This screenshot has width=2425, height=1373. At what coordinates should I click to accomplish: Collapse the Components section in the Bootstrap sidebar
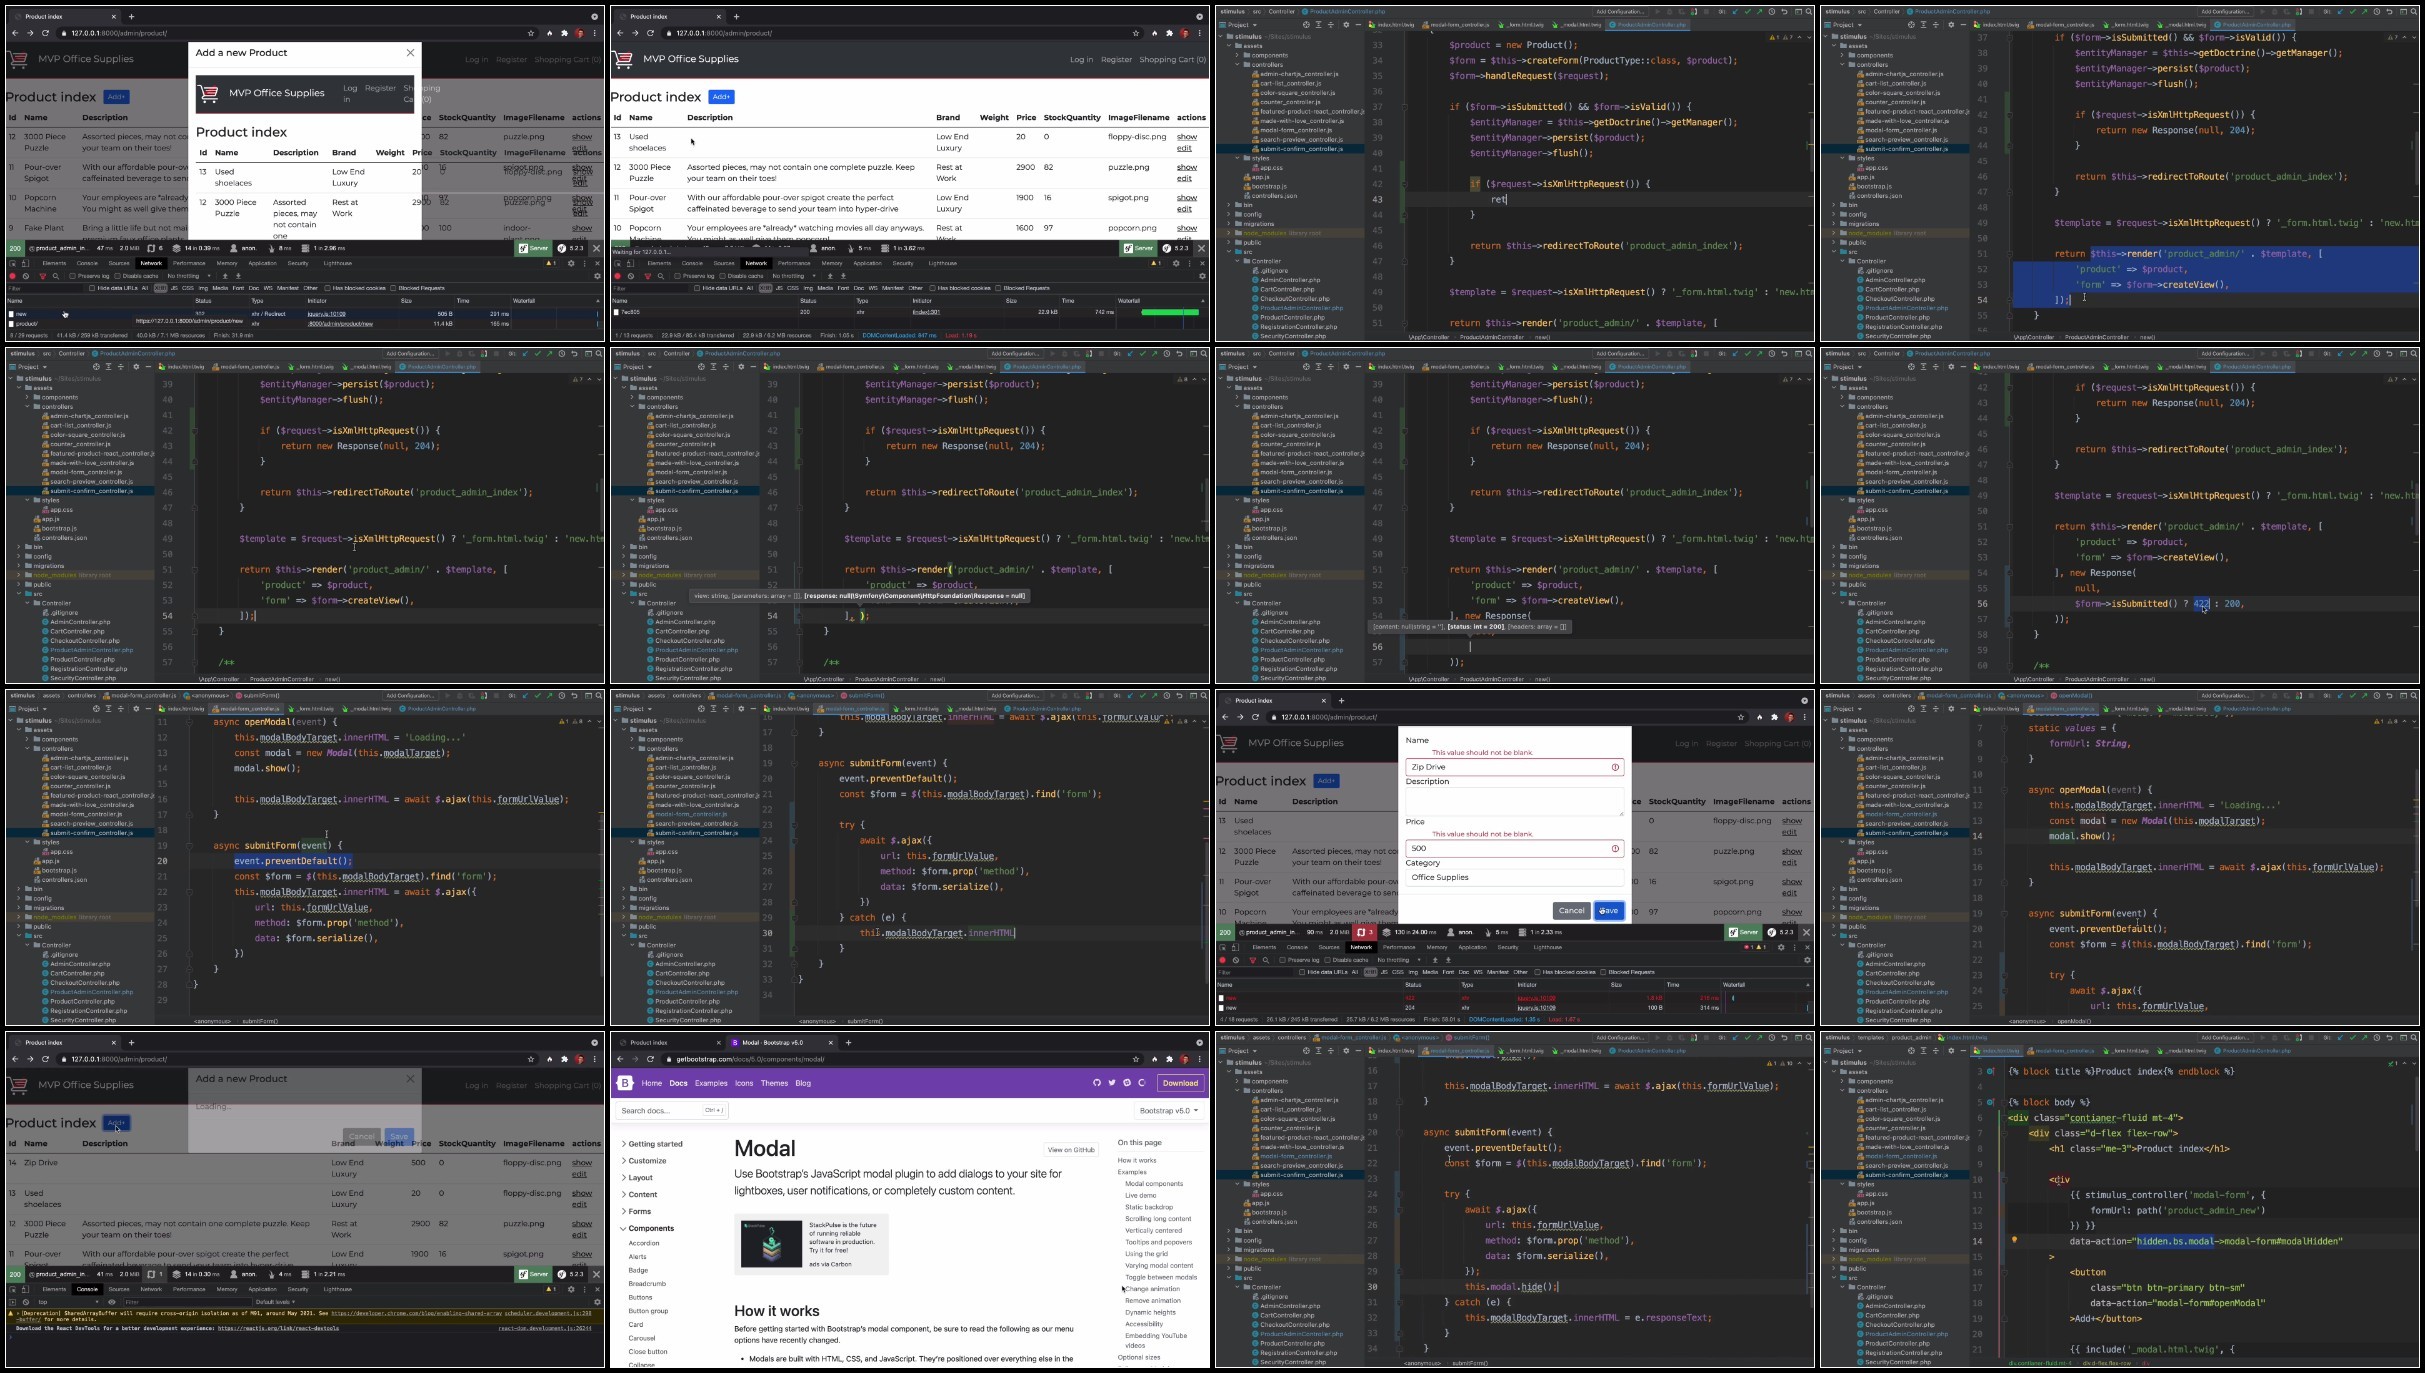pyautogui.click(x=647, y=1229)
